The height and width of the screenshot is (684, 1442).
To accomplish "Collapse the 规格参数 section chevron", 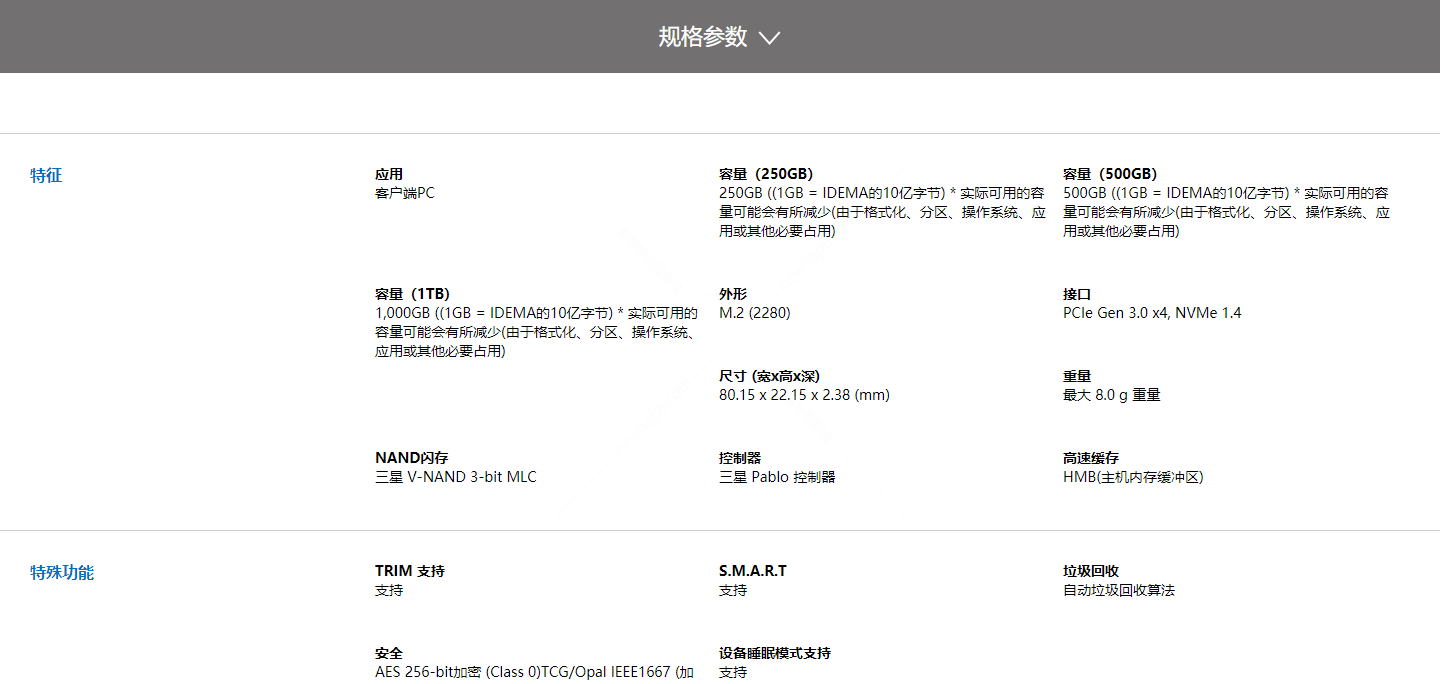I will pyautogui.click(x=769, y=38).
